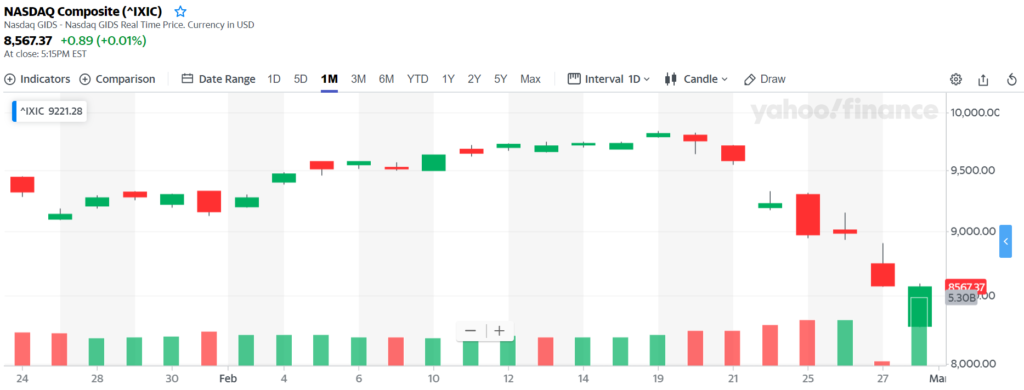Click the 9,500.00 price axis label

[x=972, y=171]
